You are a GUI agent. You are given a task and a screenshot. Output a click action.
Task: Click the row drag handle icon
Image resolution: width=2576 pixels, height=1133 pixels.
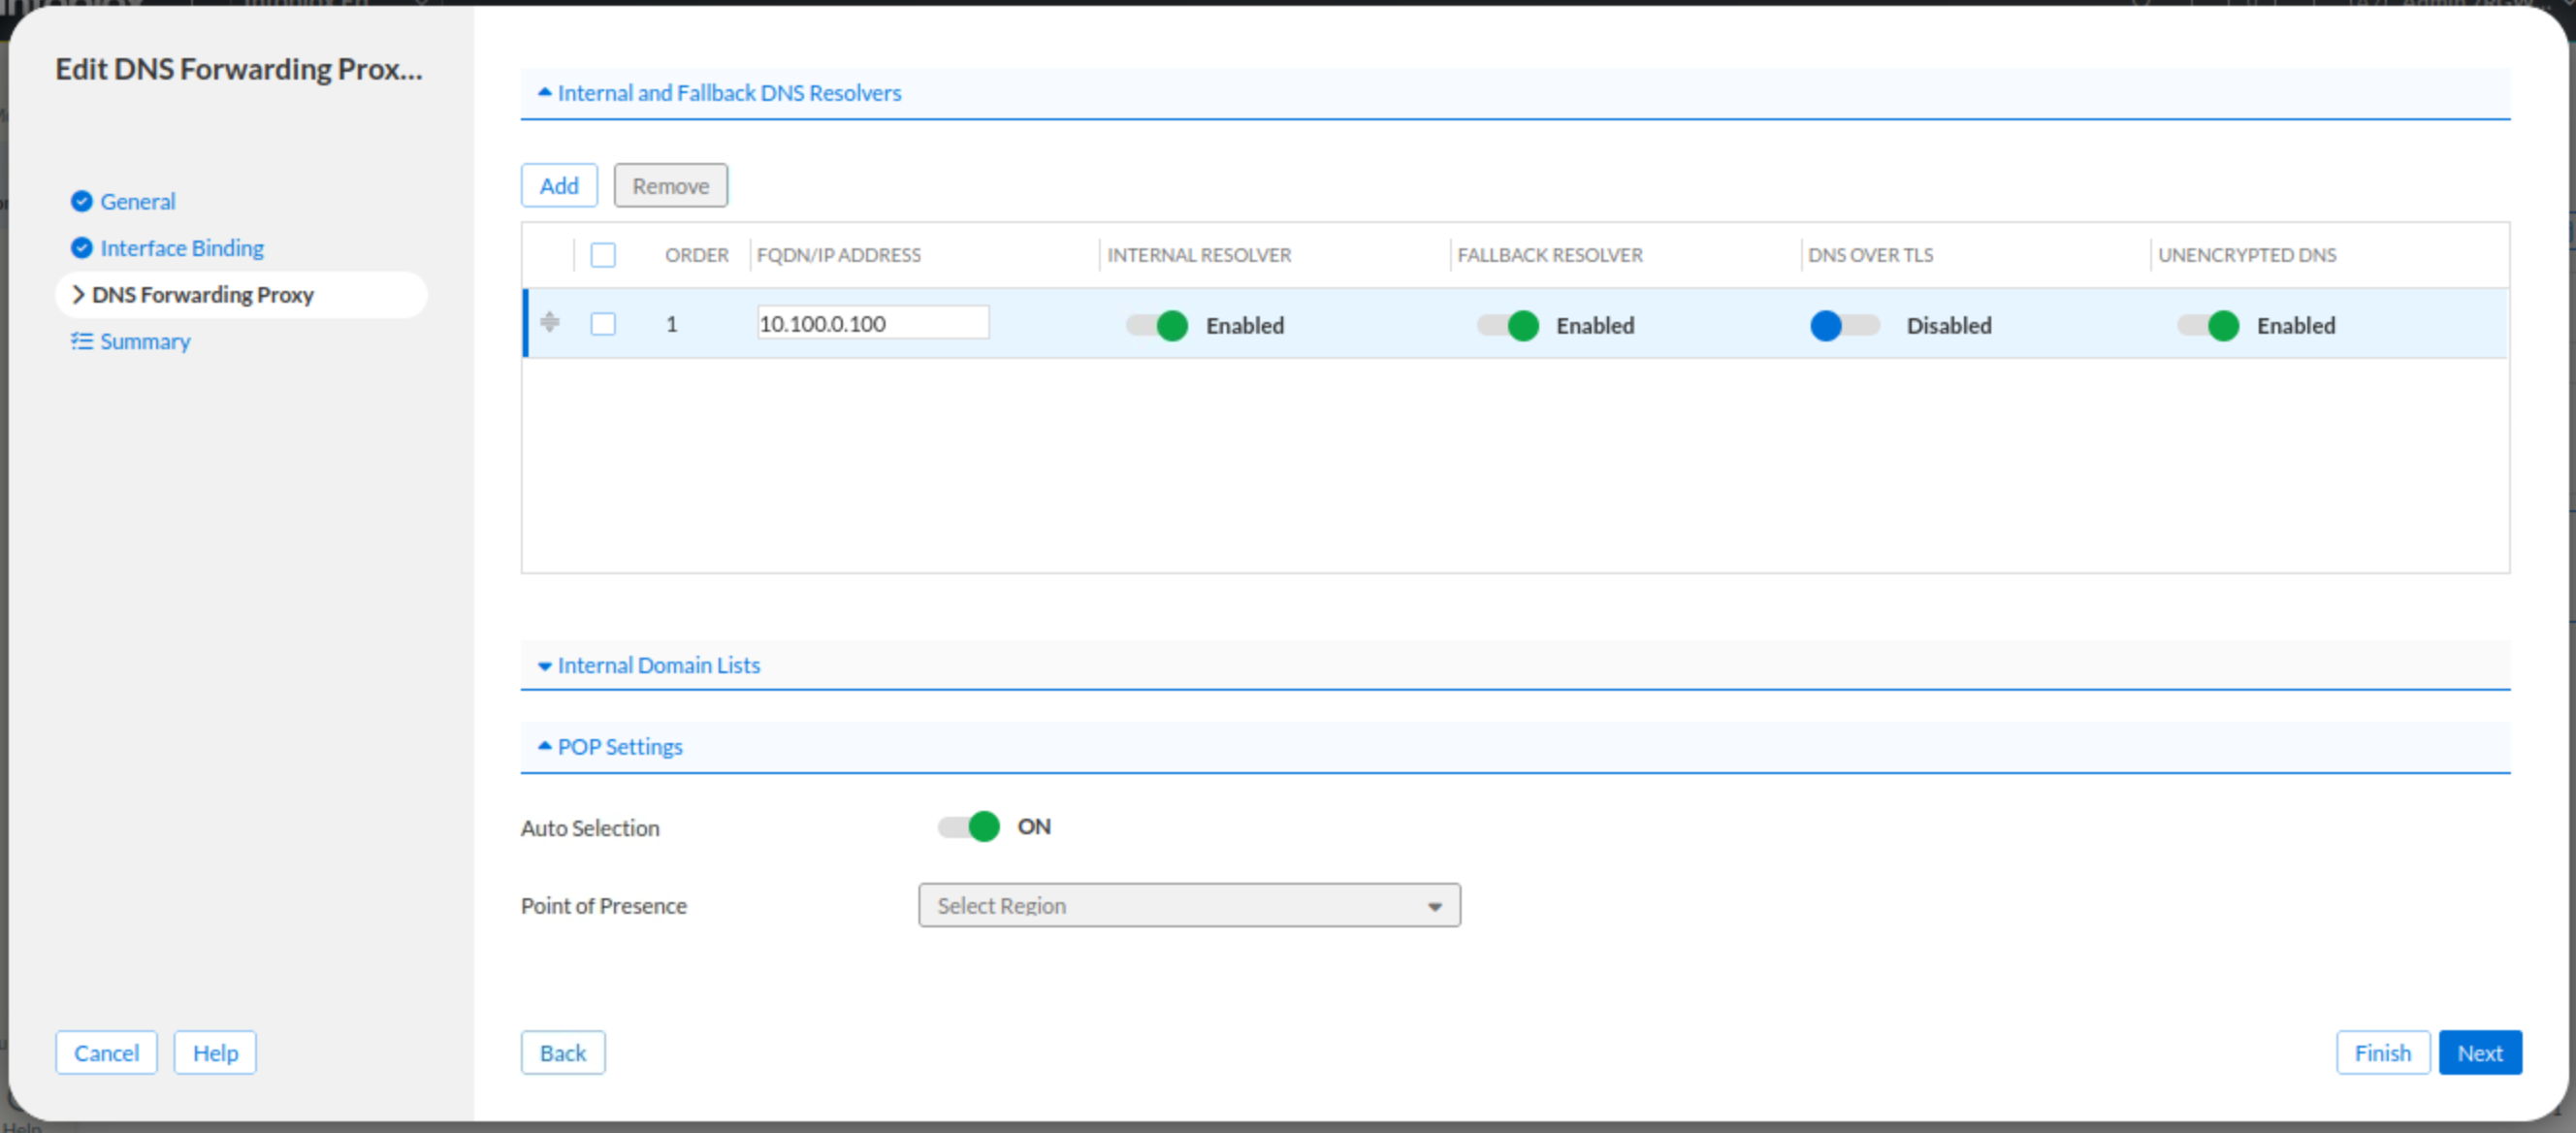[x=549, y=322]
